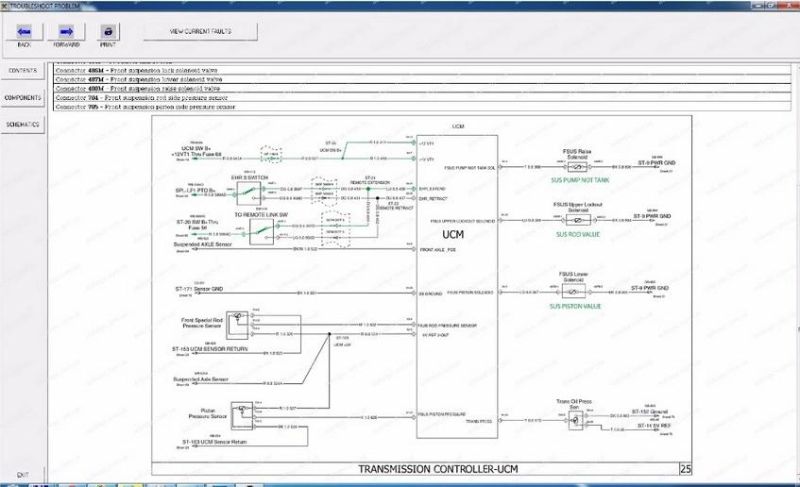
Task: Open the Schematics section
Action: pyautogui.click(x=22, y=124)
